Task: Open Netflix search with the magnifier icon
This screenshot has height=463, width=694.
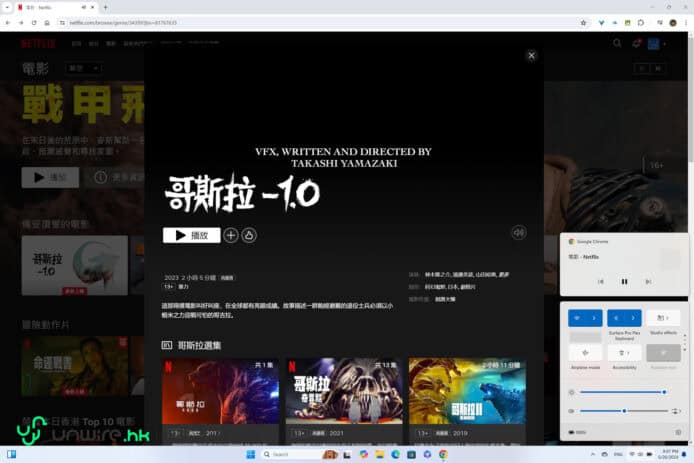Action: (x=617, y=43)
